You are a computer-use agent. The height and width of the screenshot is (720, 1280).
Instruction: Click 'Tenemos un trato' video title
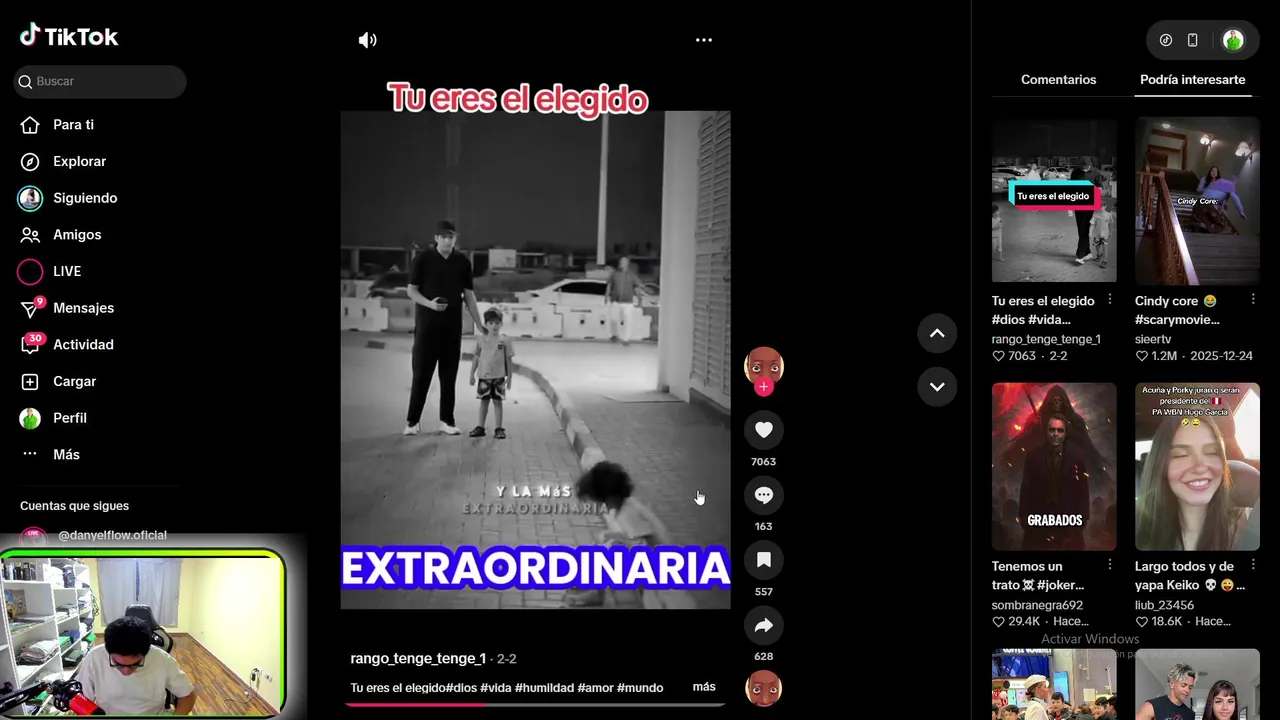1038,576
